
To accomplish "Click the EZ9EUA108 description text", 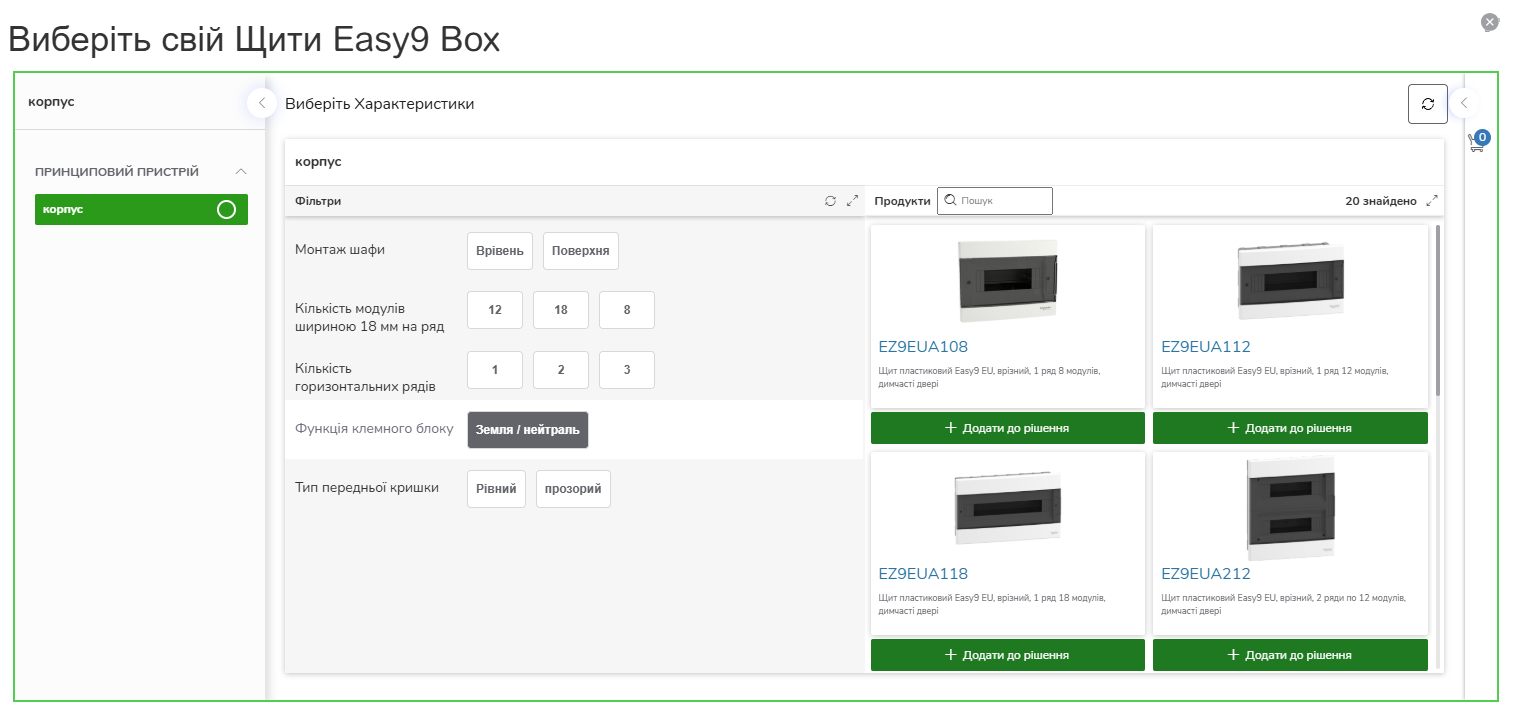I will coord(989,377).
